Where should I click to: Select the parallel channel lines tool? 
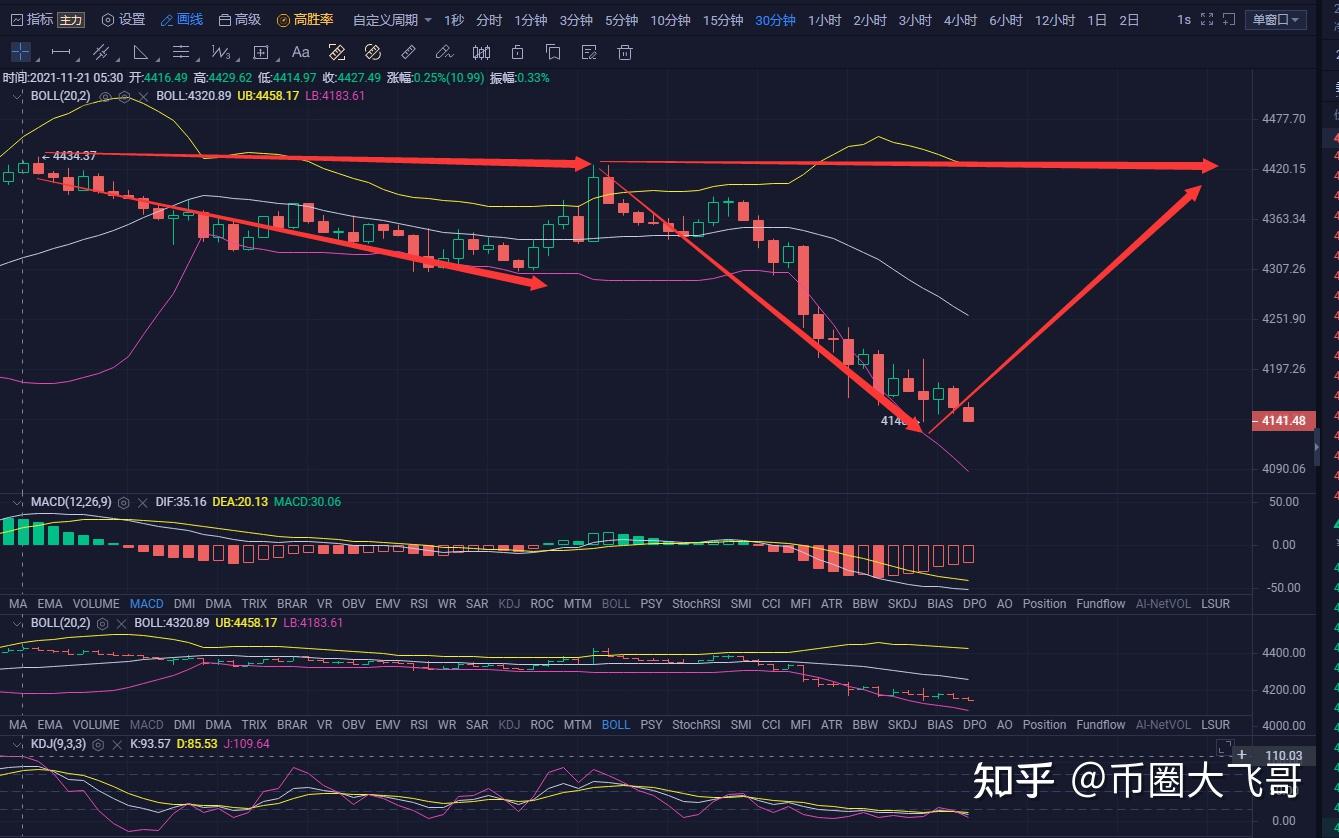(x=101, y=52)
